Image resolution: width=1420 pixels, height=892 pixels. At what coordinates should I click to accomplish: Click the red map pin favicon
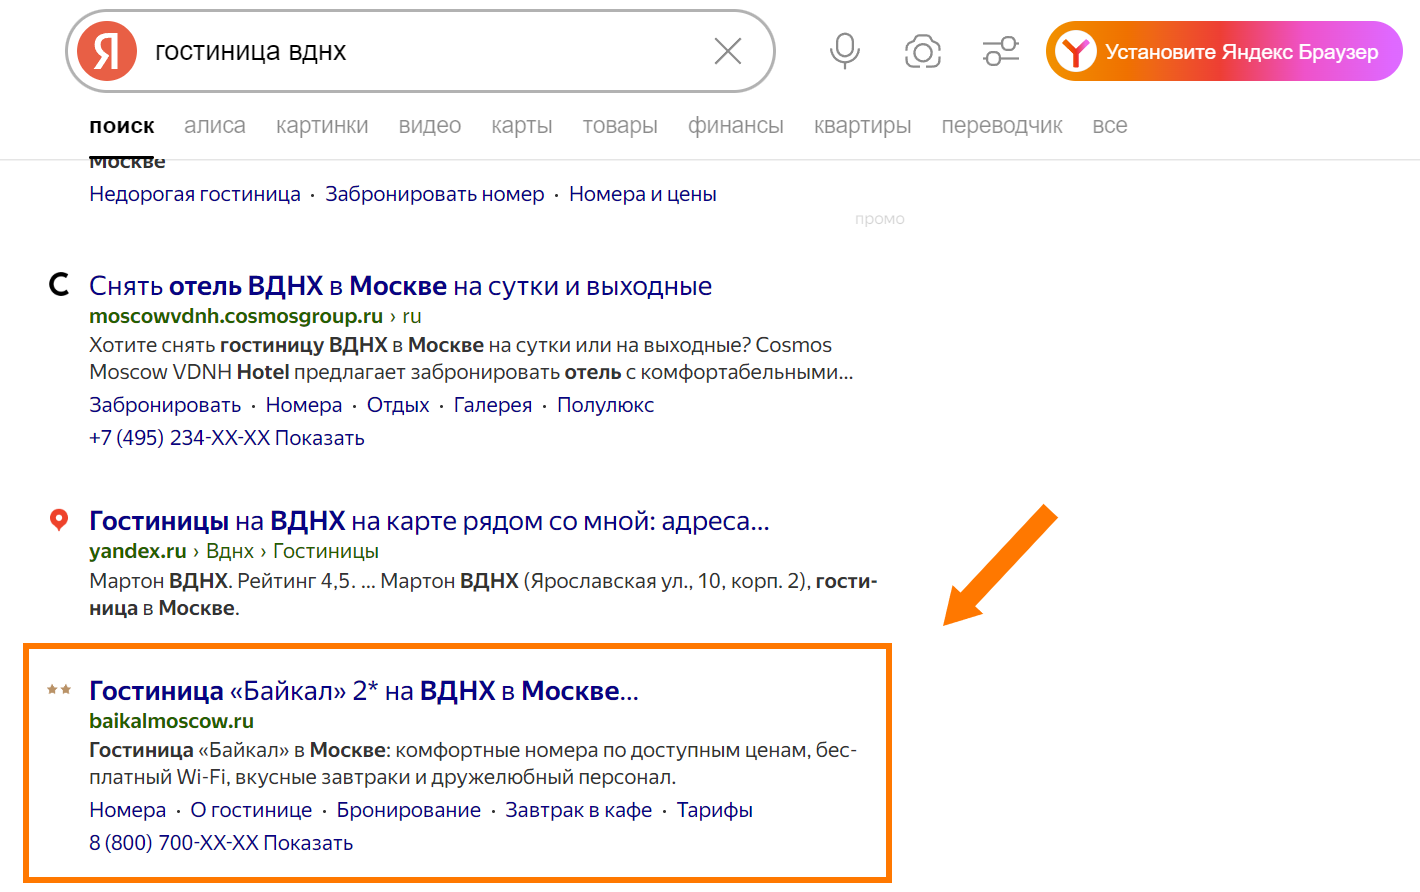(59, 520)
